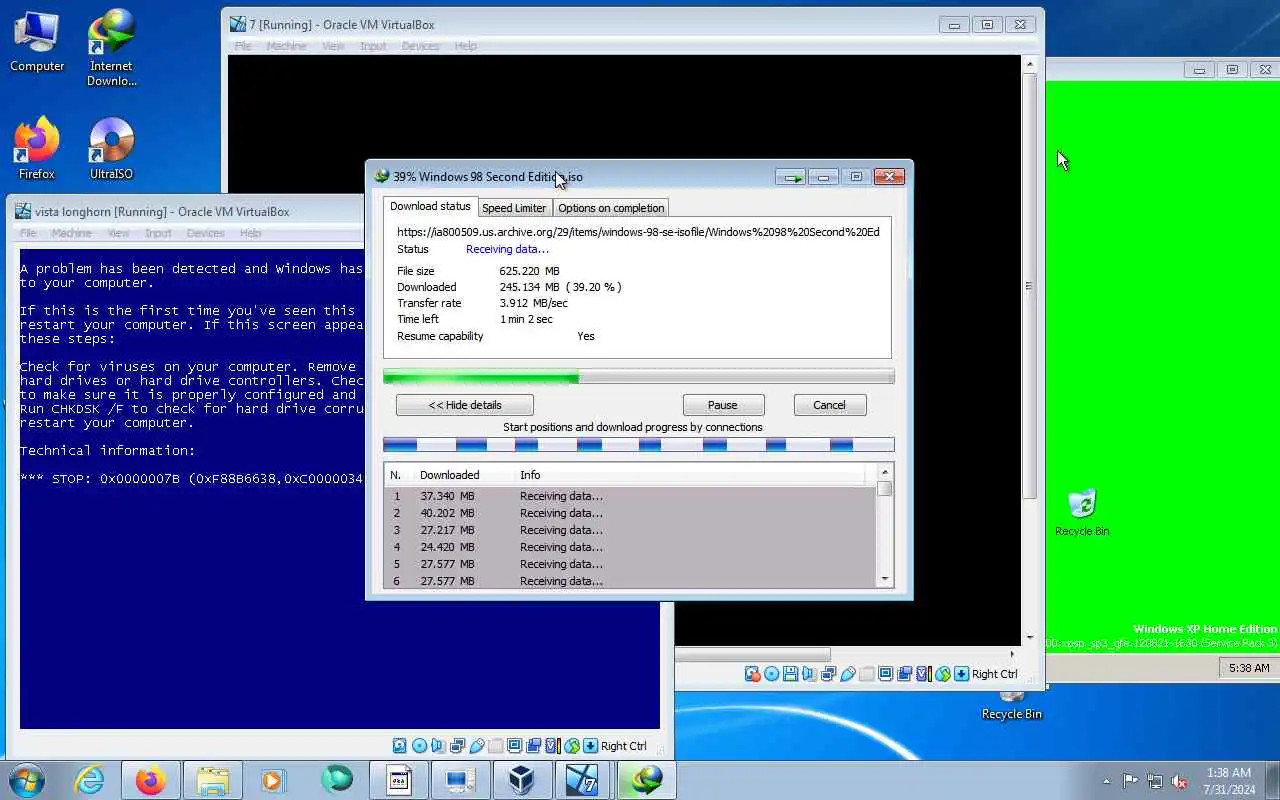
Task: Click optical drive indicator in vista longhorn status bar
Action: click(x=419, y=746)
